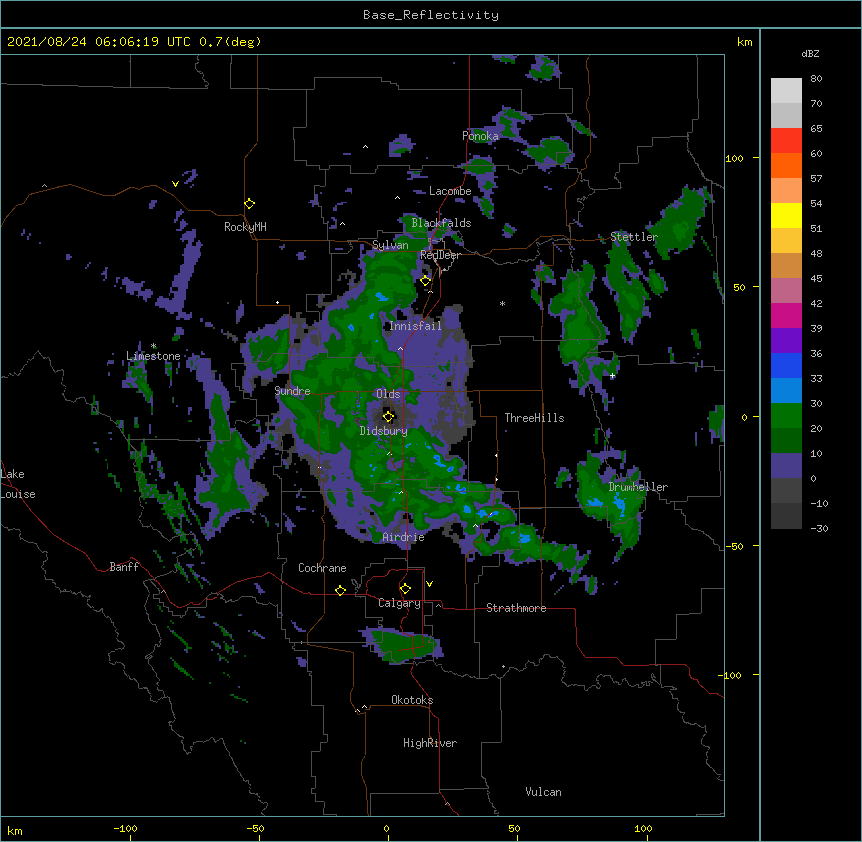
Task: Click the Drumheller label
Action: click(638, 487)
